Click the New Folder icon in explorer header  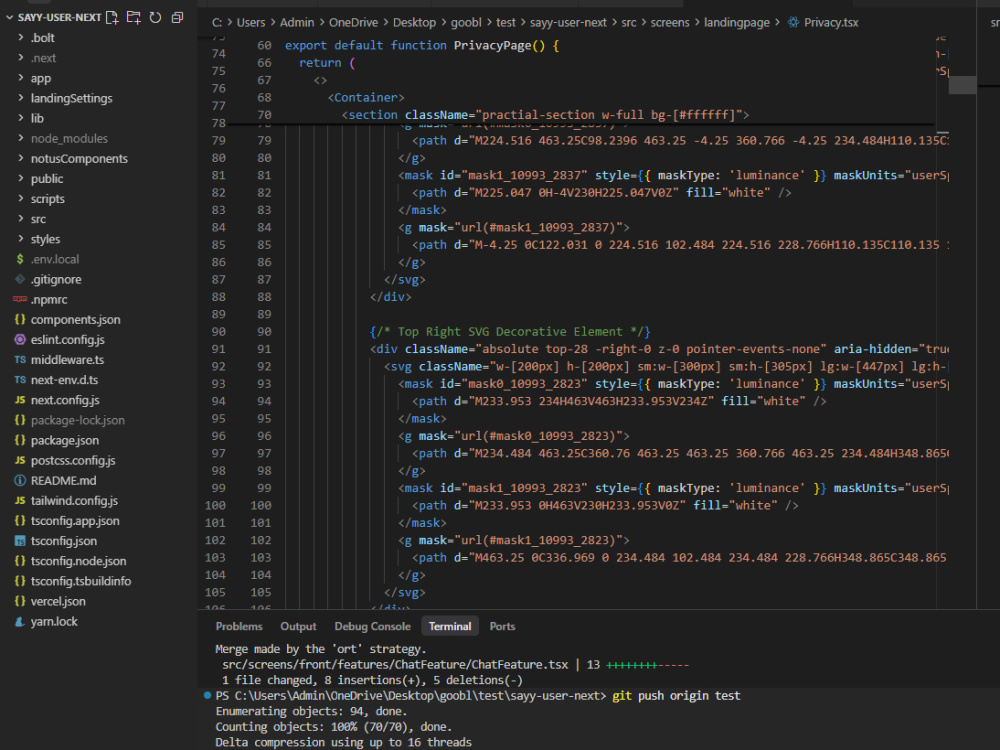133,17
